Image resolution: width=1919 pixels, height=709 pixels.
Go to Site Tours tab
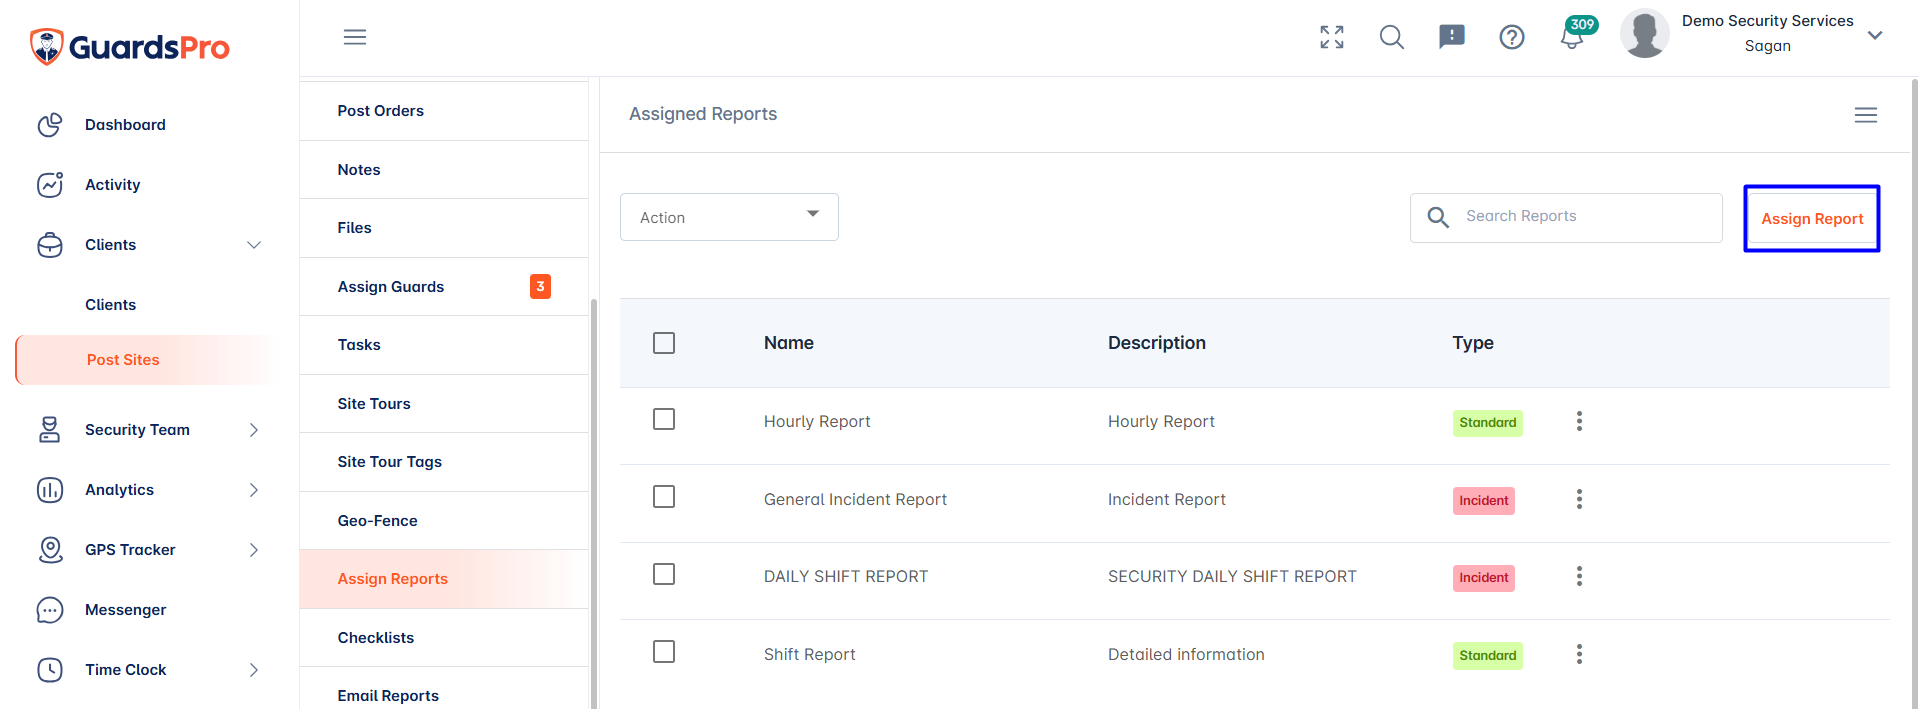[x=444, y=404]
